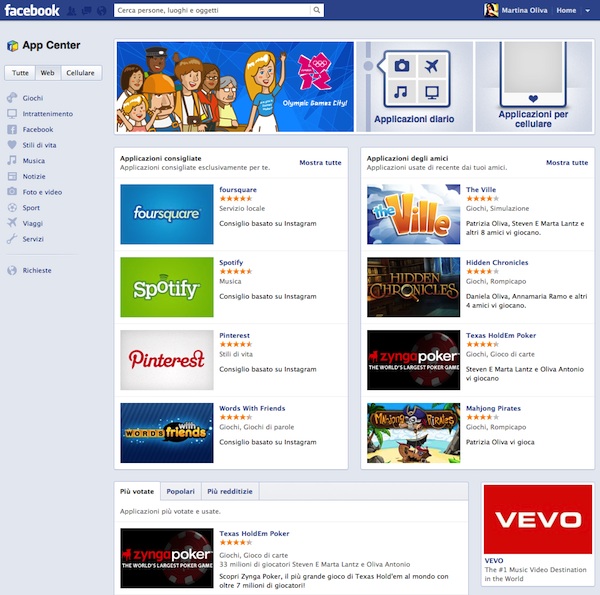The image size is (600, 595).
Task: Open notifications globe icon in header
Action: coord(101,11)
